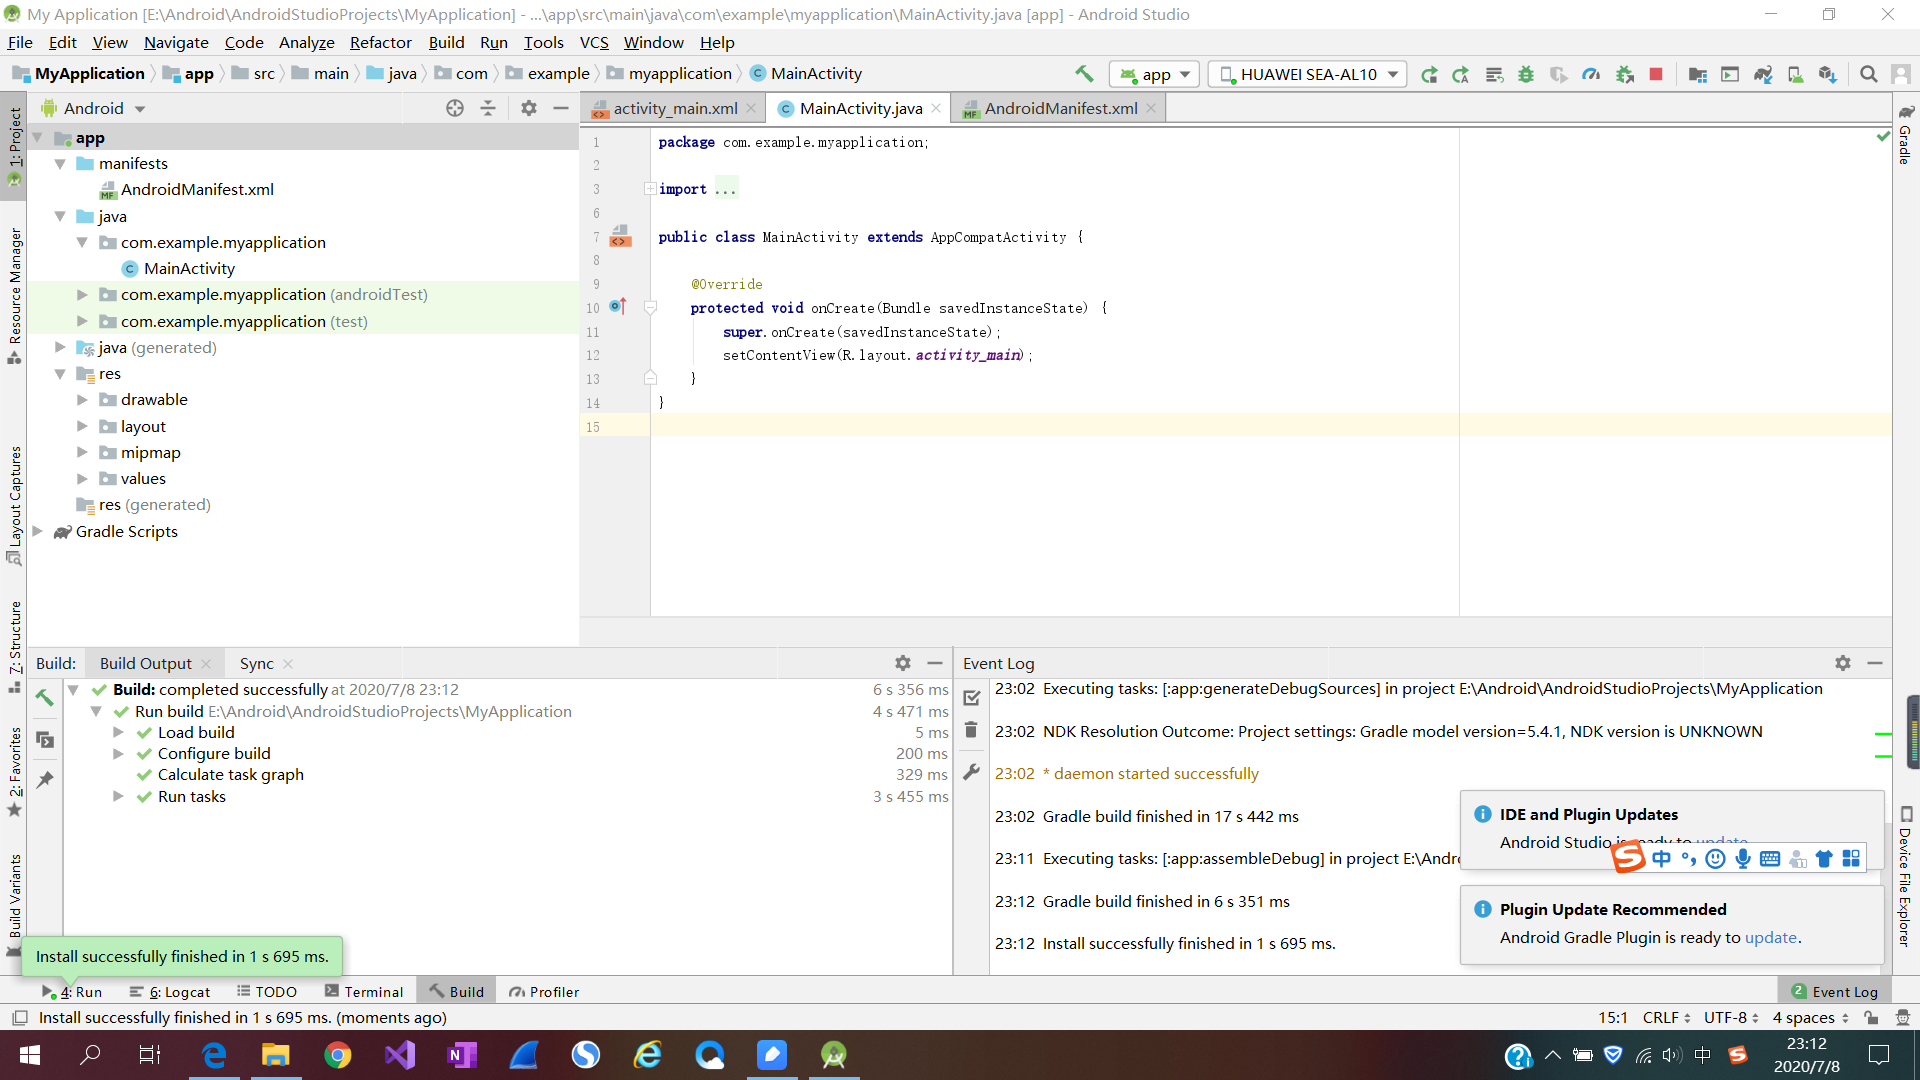Open the Terminal tool window button
The height and width of the screenshot is (1080, 1920).
[x=364, y=992]
